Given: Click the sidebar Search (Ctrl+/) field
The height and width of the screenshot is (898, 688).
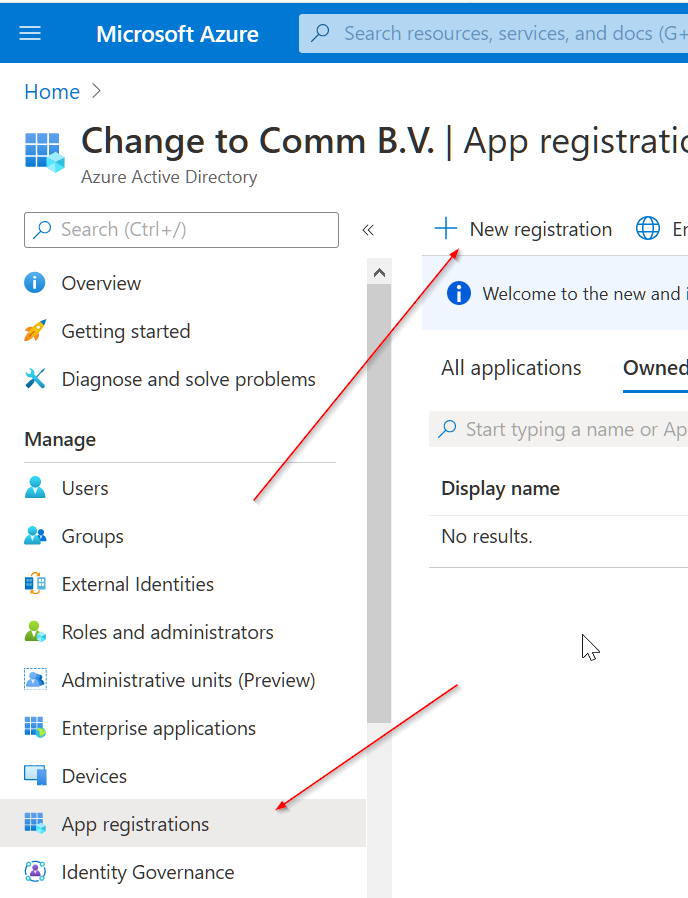Looking at the screenshot, I should click(x=181, y=230).
